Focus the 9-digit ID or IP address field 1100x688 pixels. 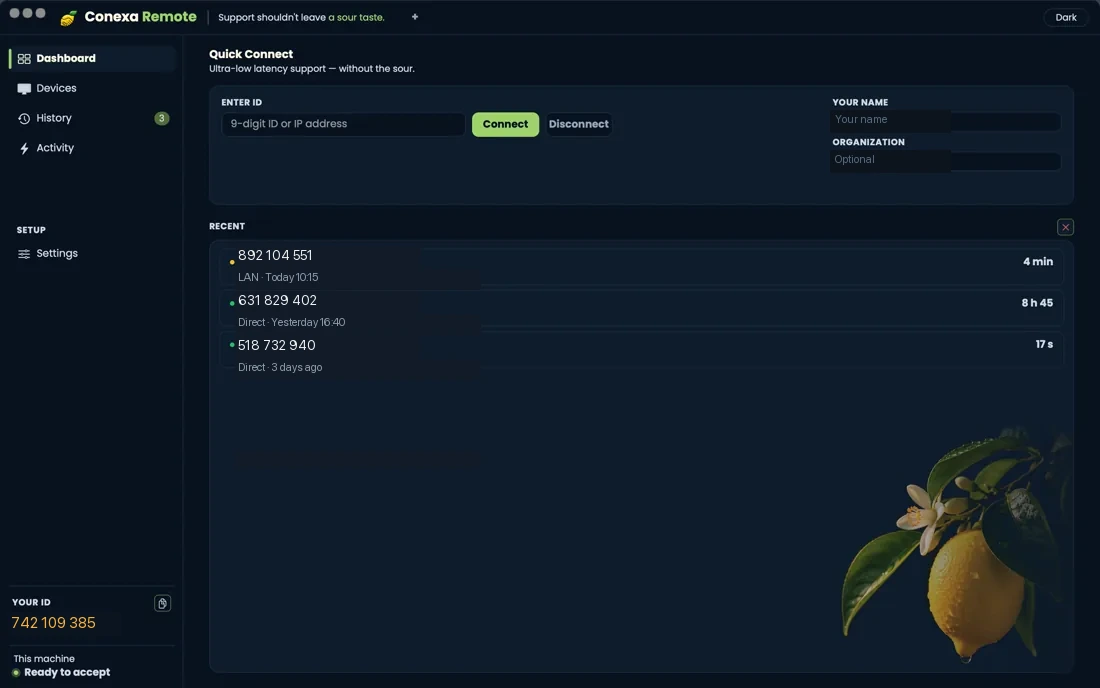pos(343,124)
